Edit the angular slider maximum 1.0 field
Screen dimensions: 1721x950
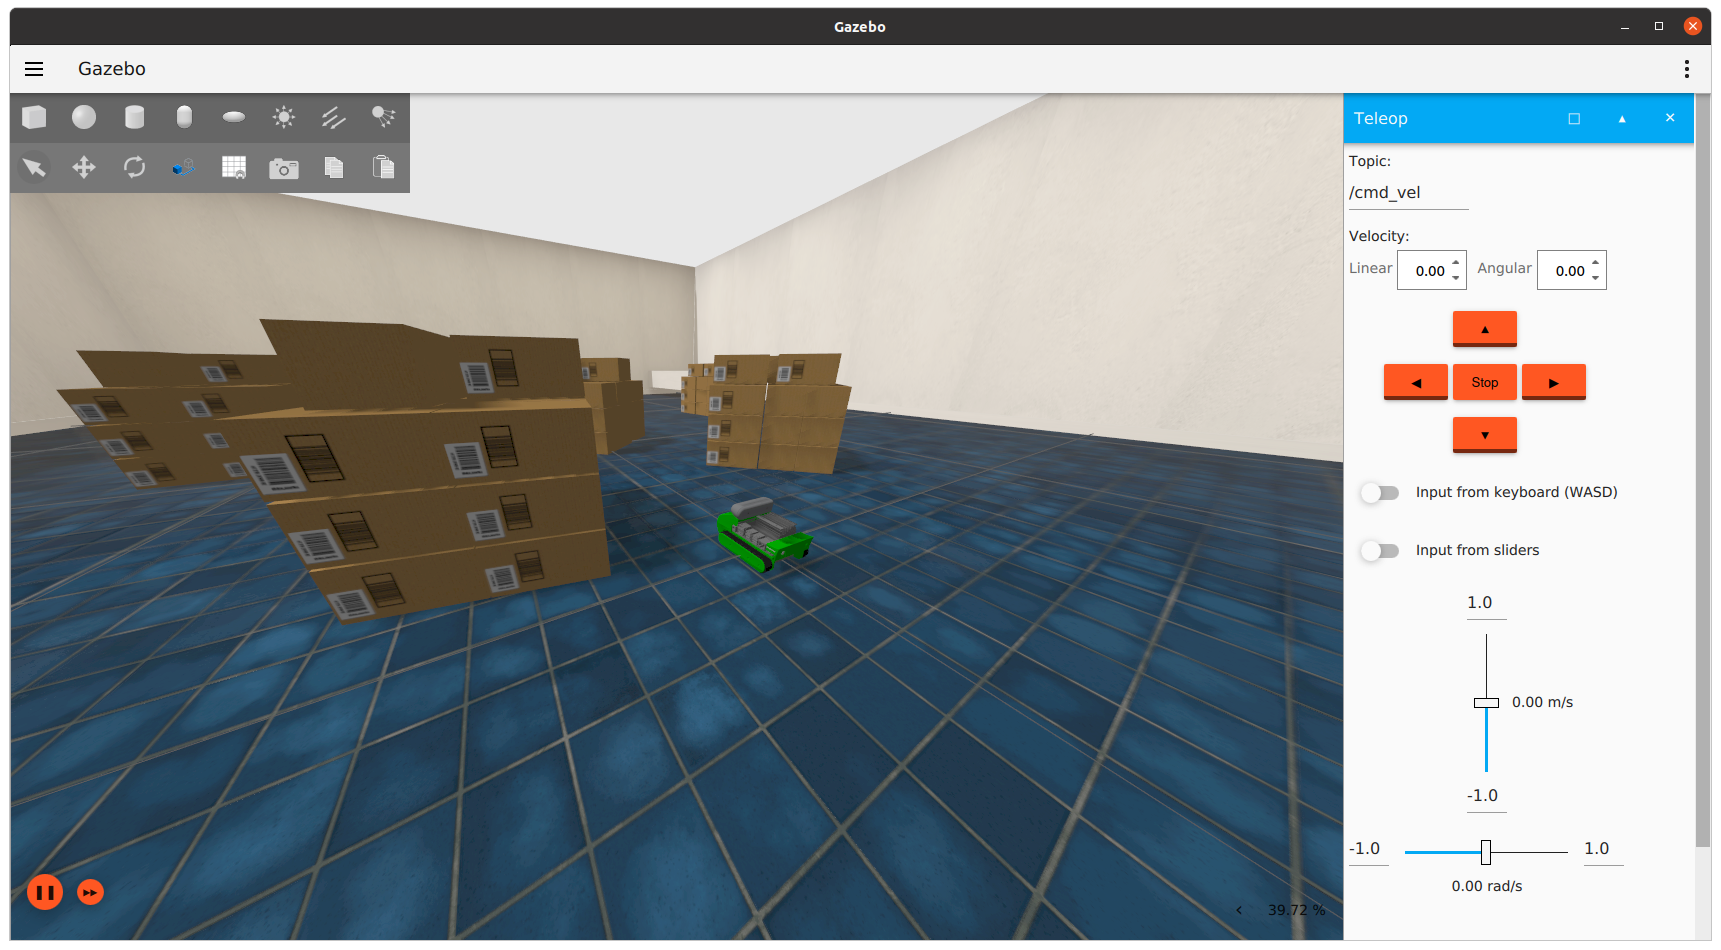pos(1603,850)
